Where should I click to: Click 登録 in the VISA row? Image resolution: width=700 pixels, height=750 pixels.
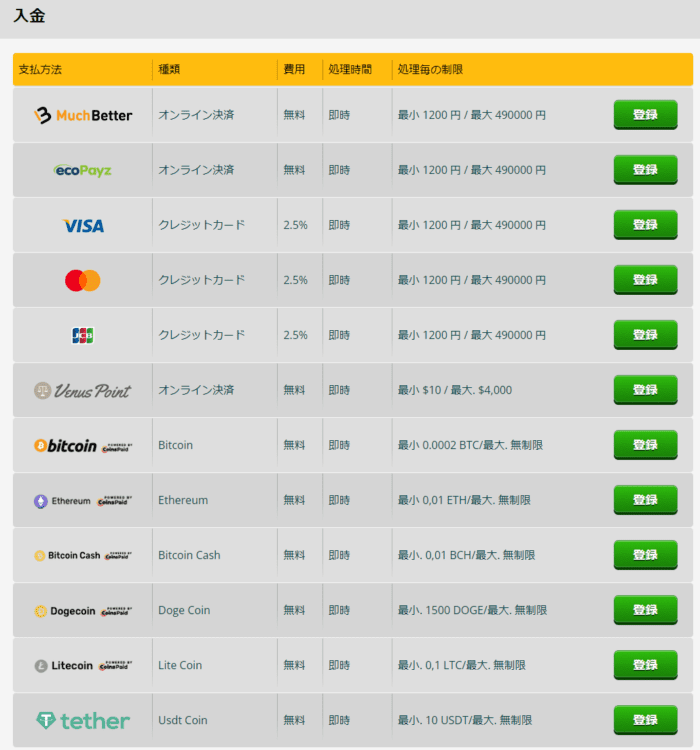(x=645, y=225)
